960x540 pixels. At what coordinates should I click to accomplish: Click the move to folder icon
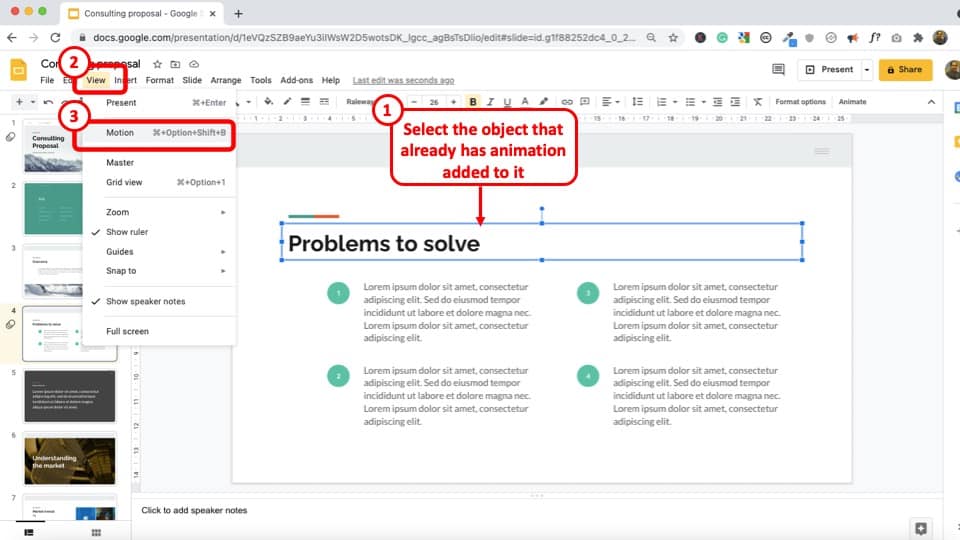[175, 64]
